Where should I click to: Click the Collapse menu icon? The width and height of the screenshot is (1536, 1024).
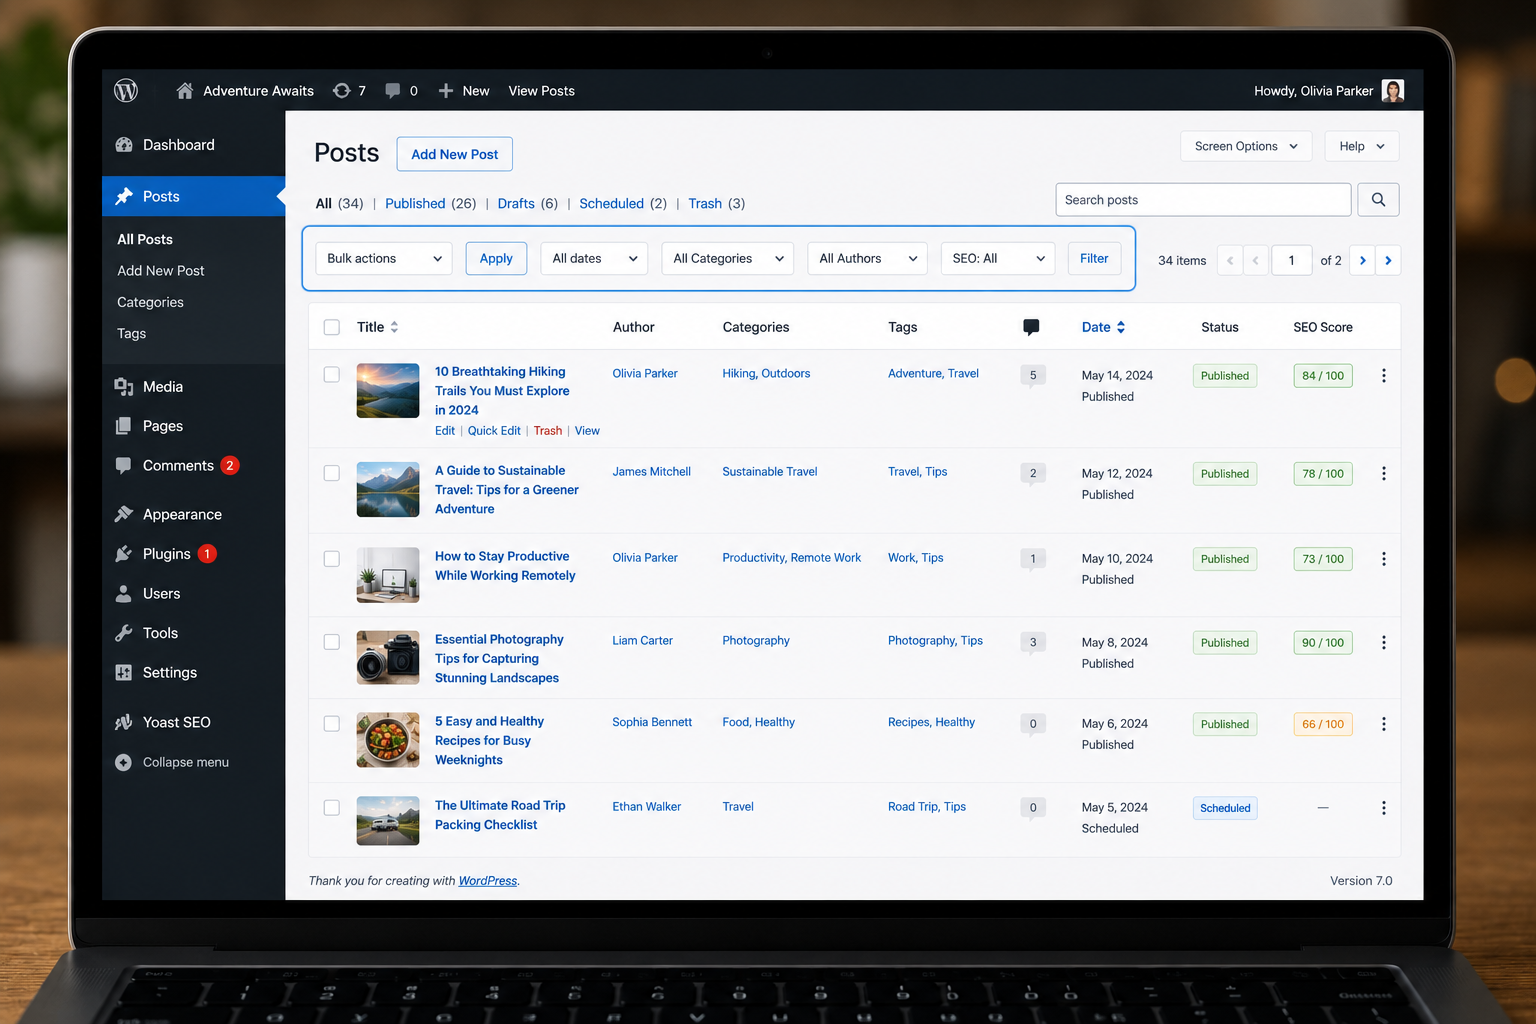123,762
